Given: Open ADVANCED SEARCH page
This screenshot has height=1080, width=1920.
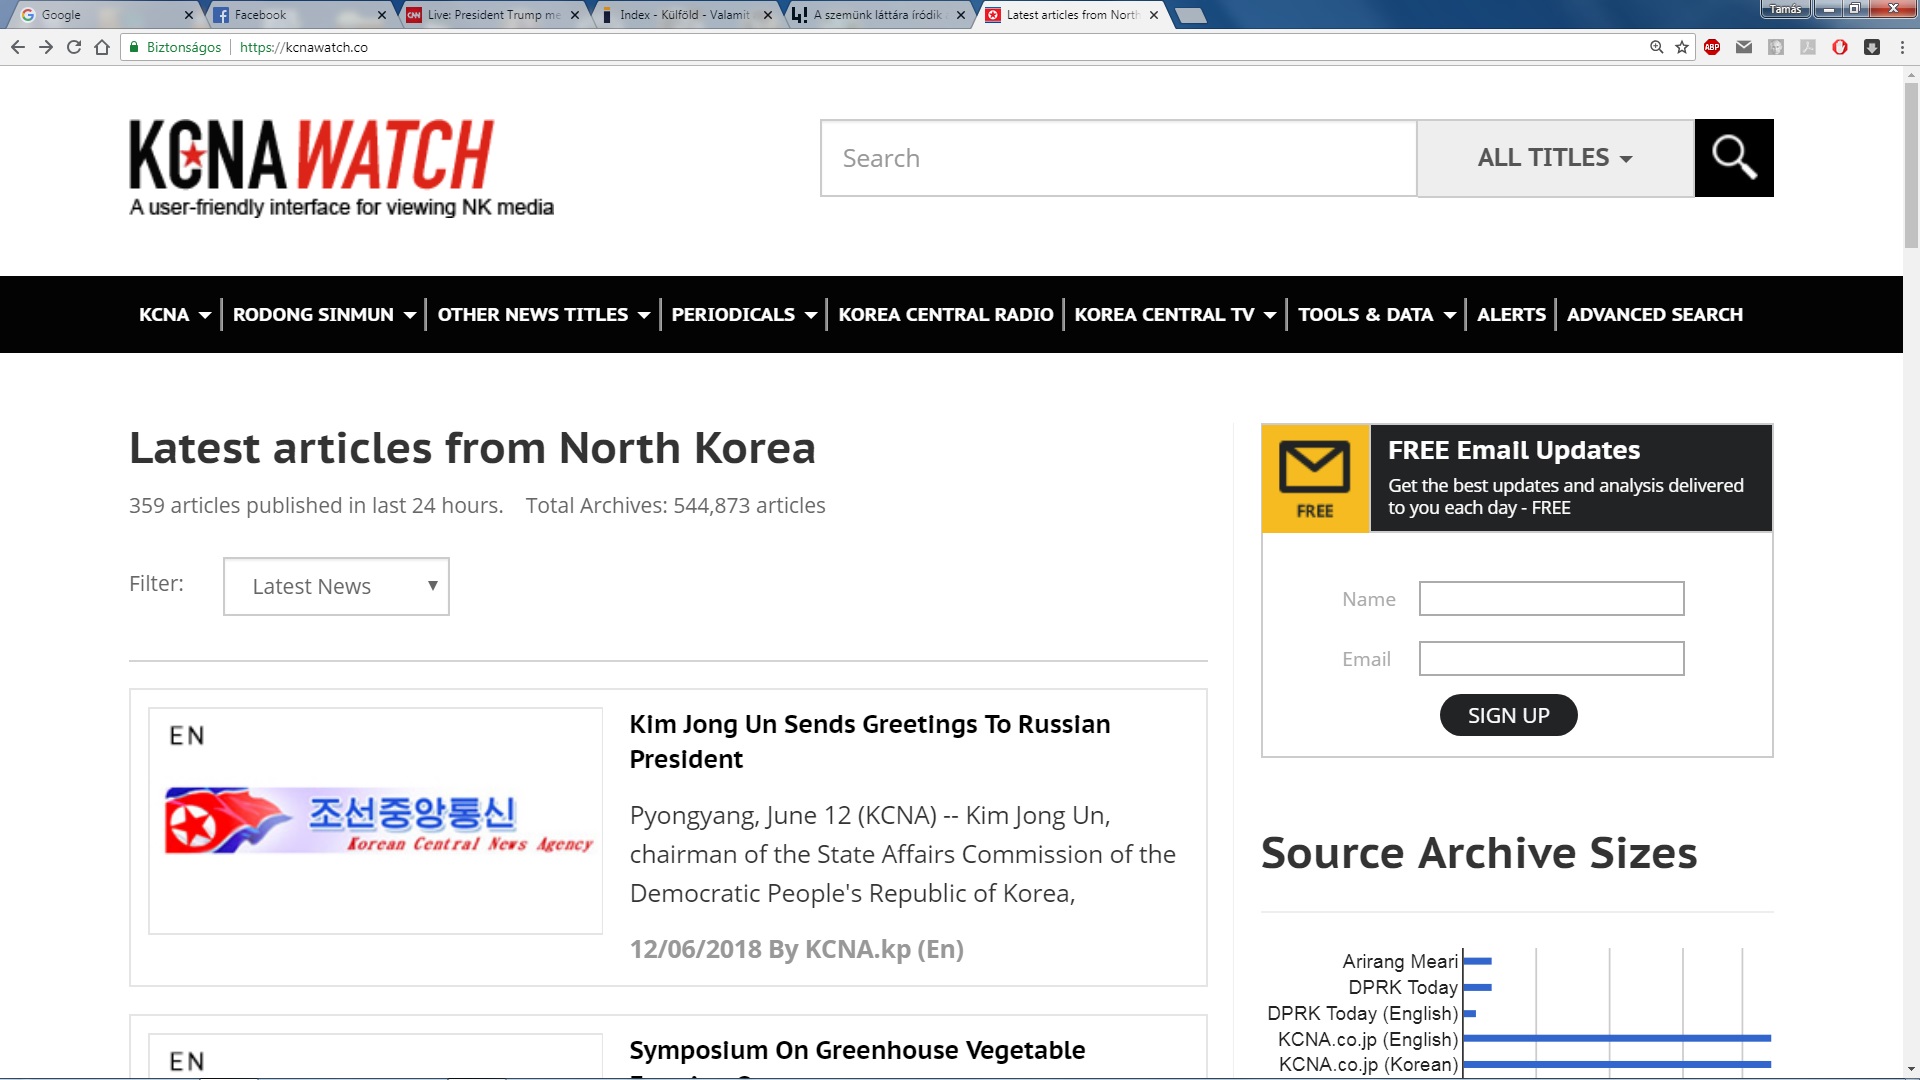Looking at the screenshot, I should 1654,314.
